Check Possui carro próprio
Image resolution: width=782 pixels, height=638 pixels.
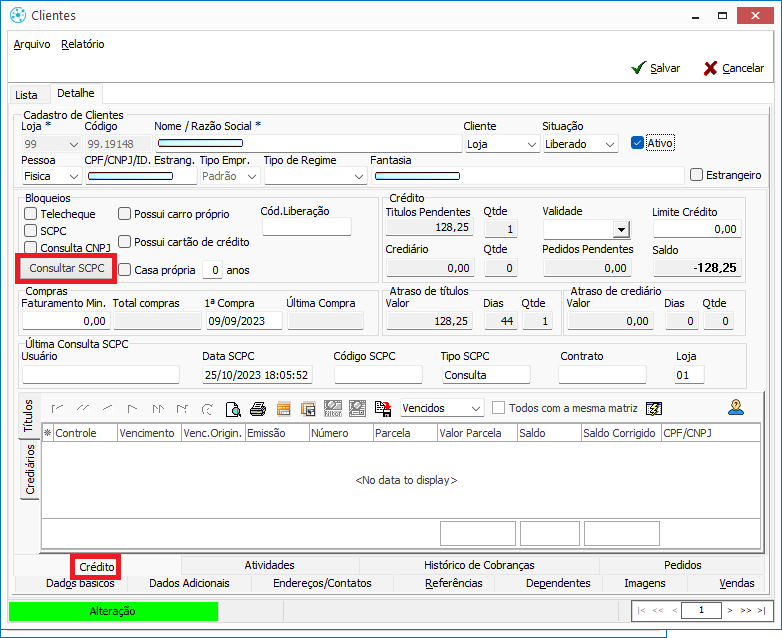coord(124,213)
